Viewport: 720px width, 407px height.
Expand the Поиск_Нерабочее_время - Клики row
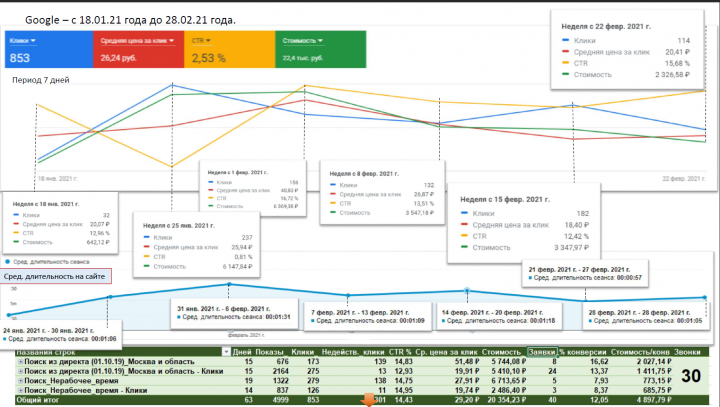pos(20,390)
